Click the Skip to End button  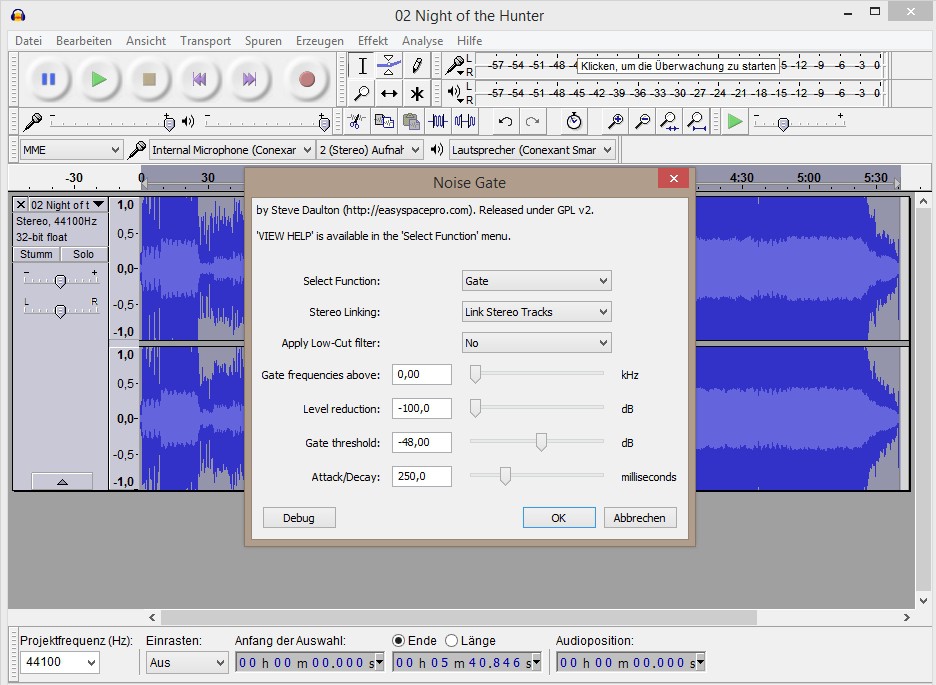(250, 79)
